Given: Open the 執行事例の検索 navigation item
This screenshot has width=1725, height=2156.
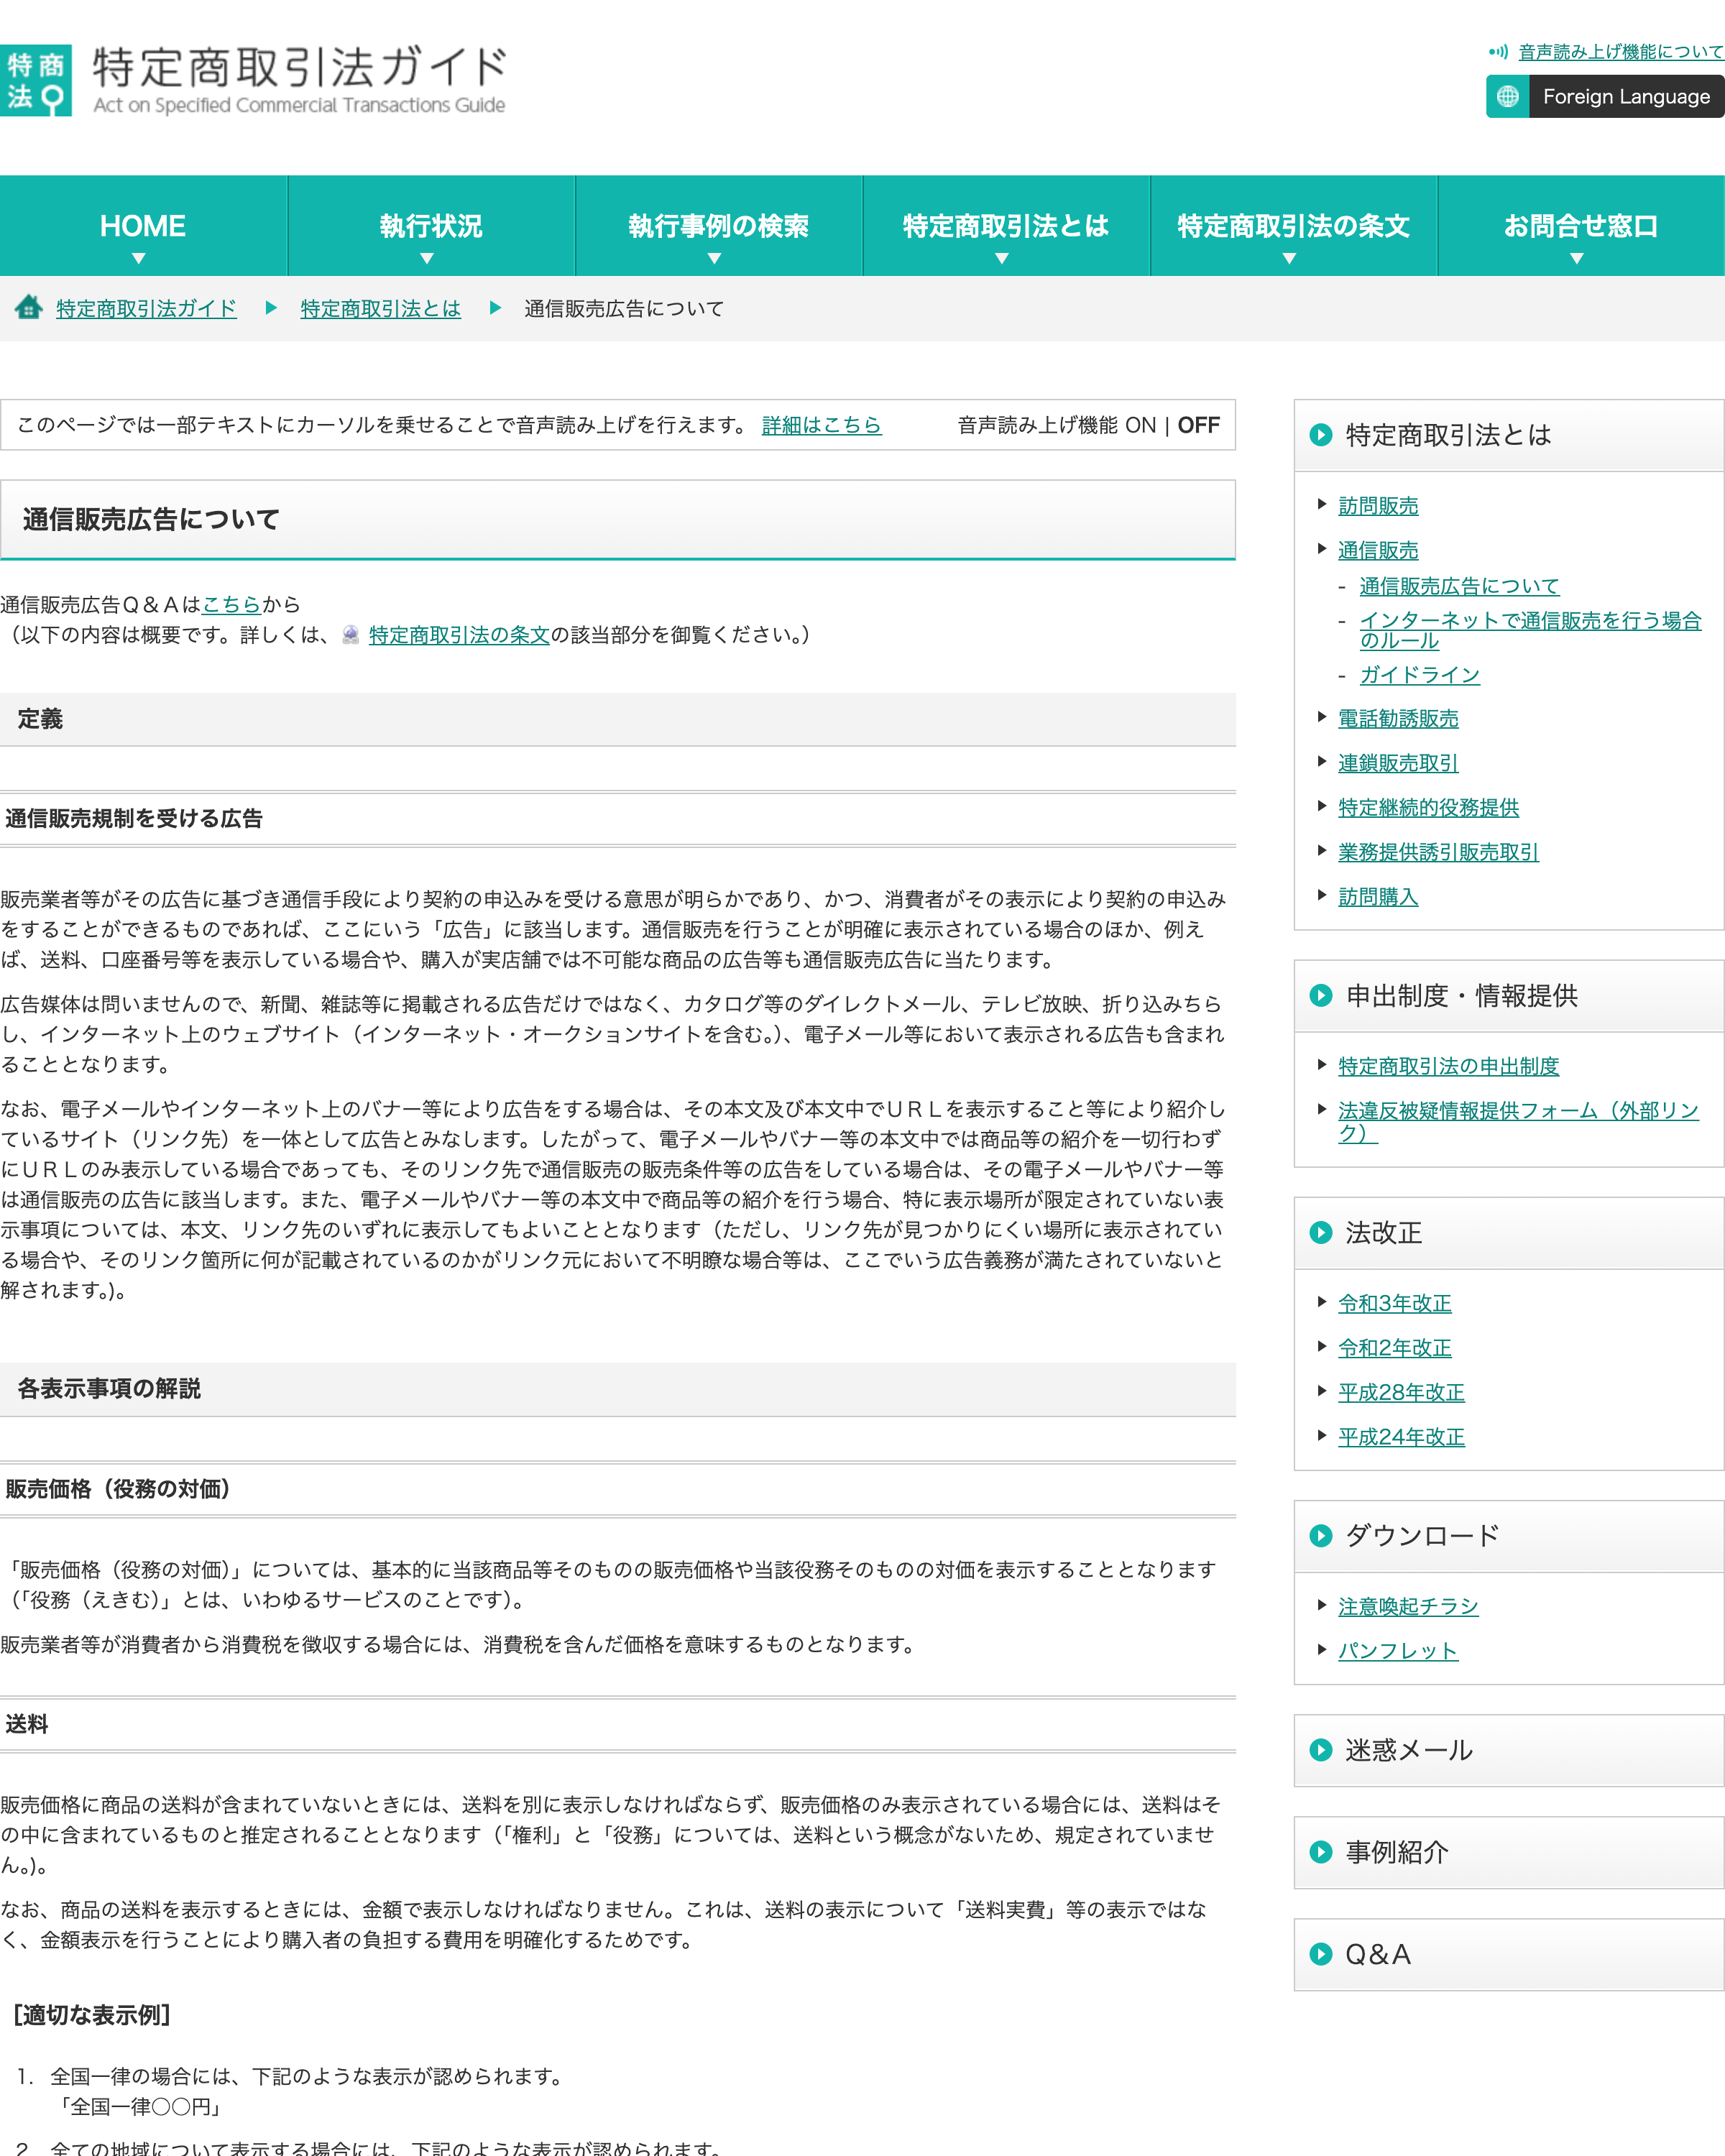Looking at the screenshot, I should (x=719, y=226).
